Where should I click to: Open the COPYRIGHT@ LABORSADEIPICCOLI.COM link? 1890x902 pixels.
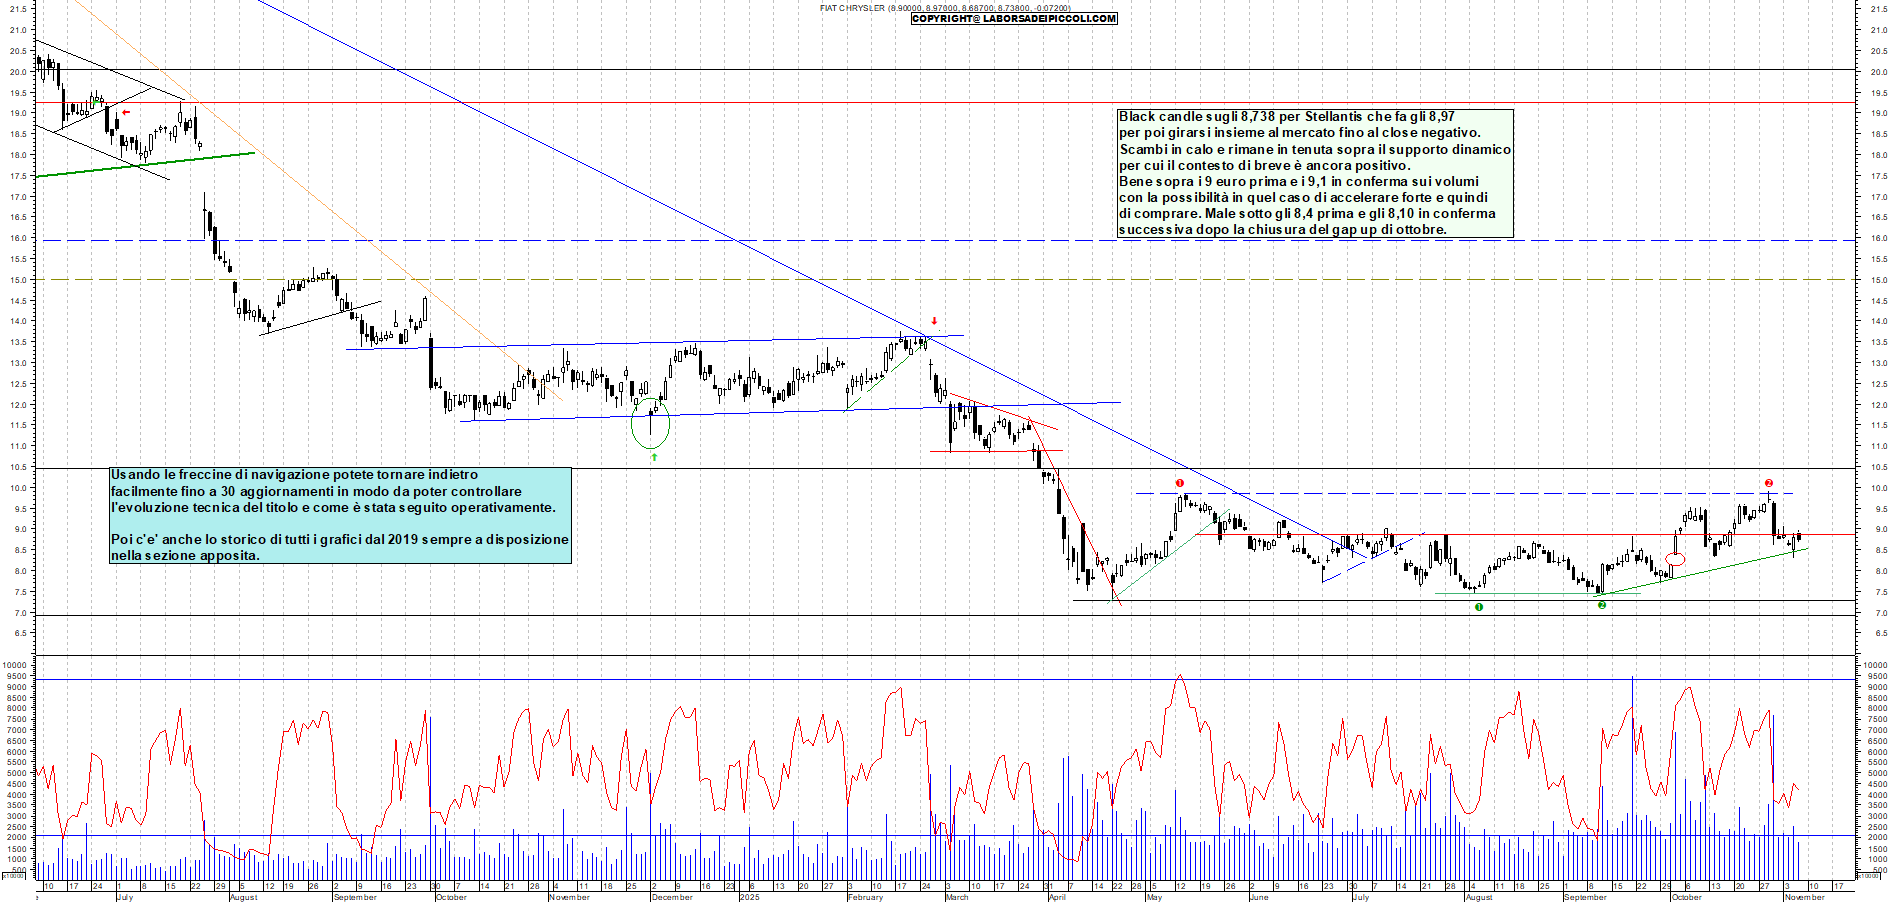tap(1013, 18)
